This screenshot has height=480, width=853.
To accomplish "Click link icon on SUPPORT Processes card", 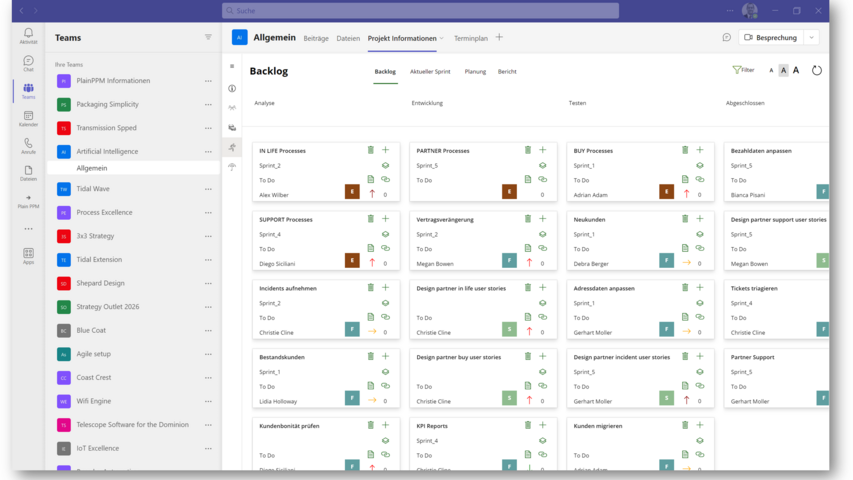I will coord(385,248).
